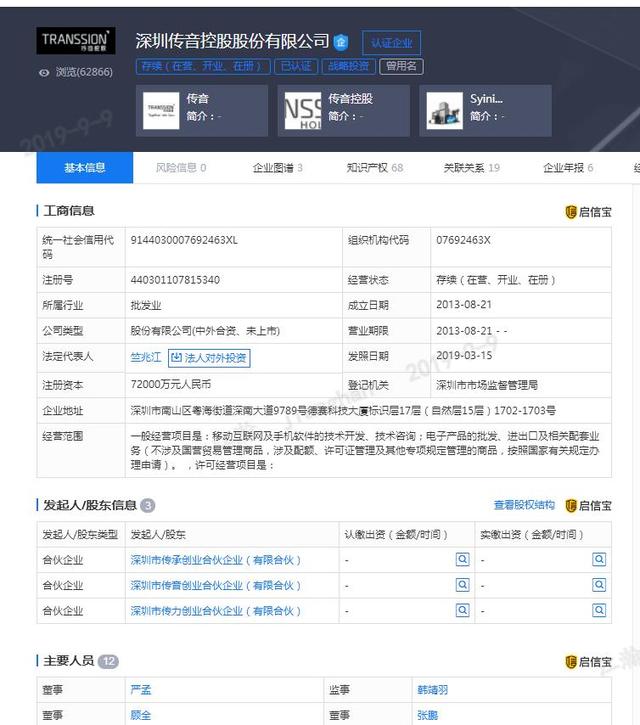This screenshot has height=725, width=640.
Task: Click the 主要人员 count badge 12
Action: (x=109, y=661)
